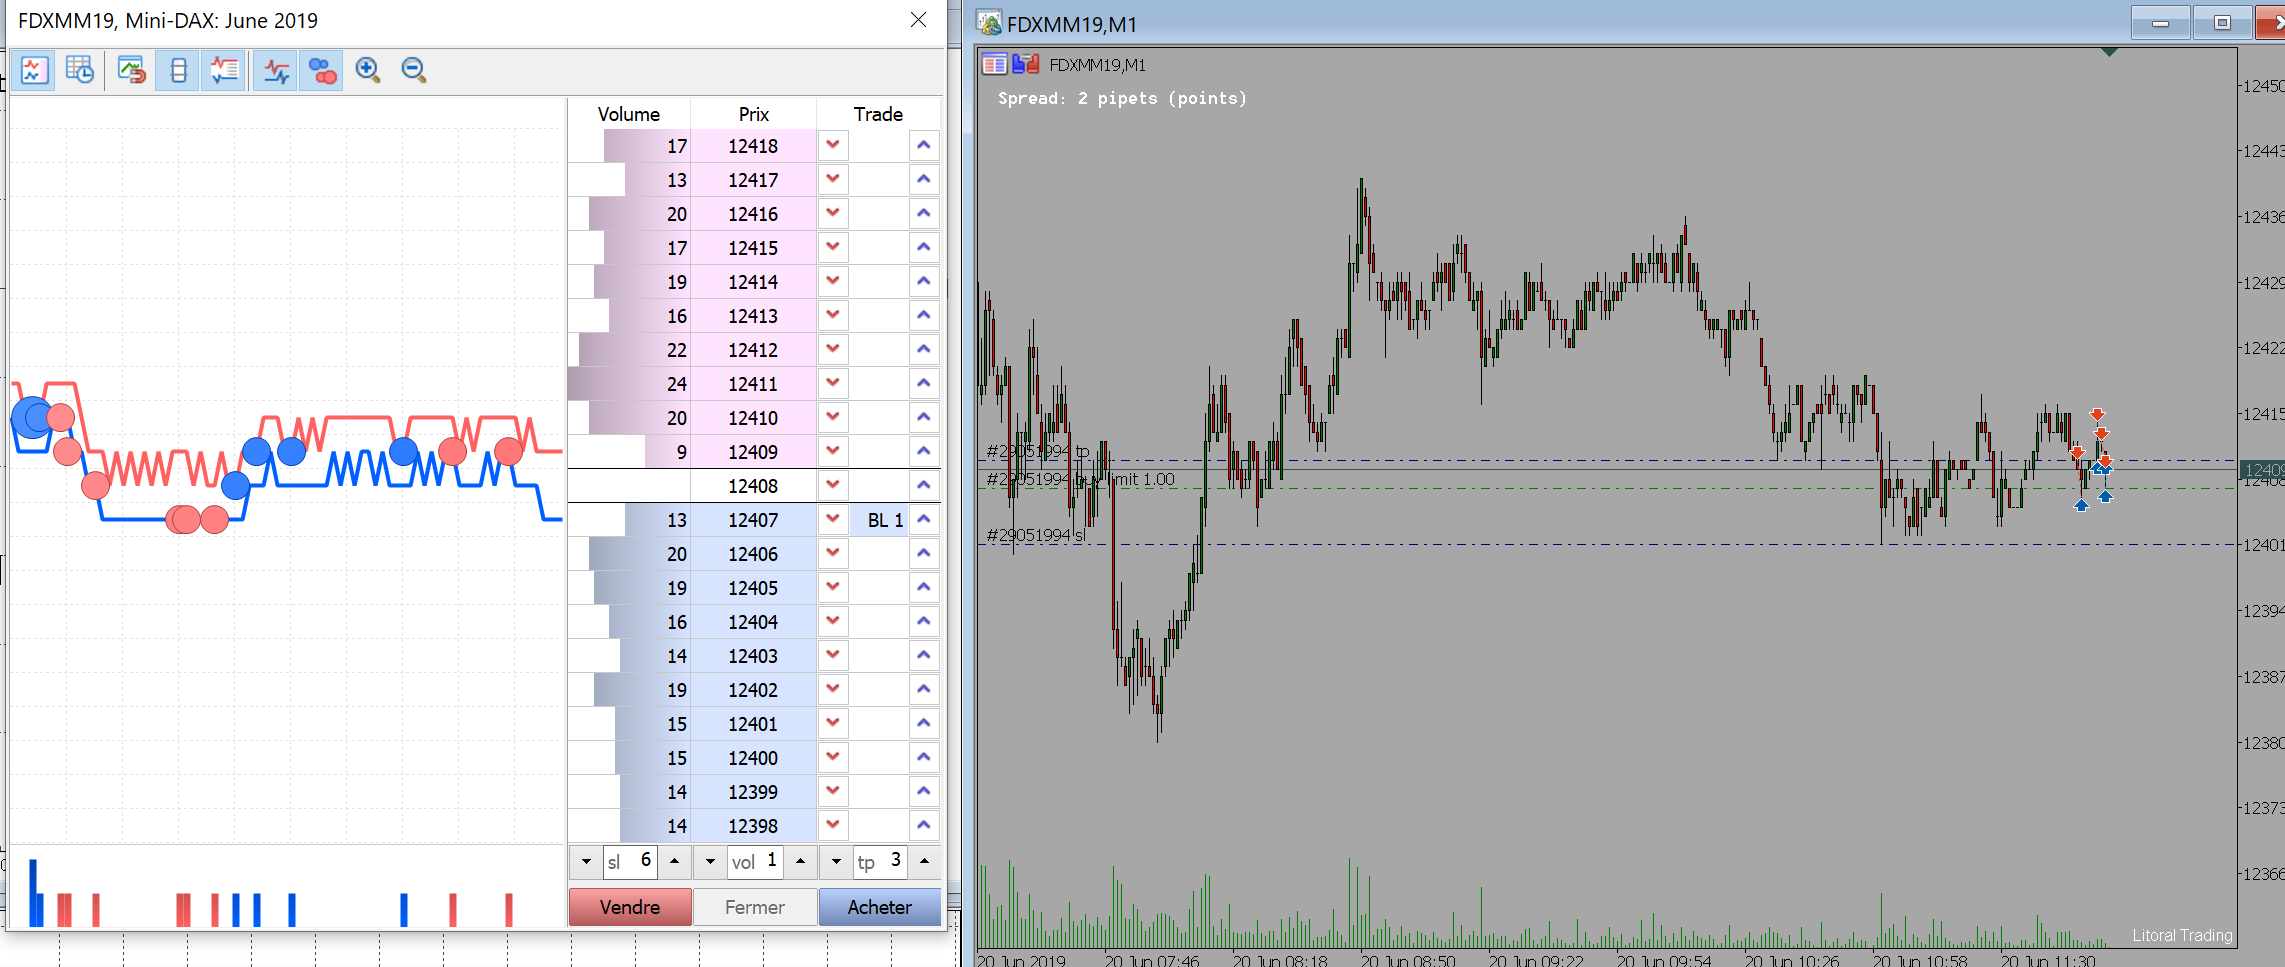2285x967 pixels.
Task: Toggle the tick chart display icon
Action: (35, 71)
